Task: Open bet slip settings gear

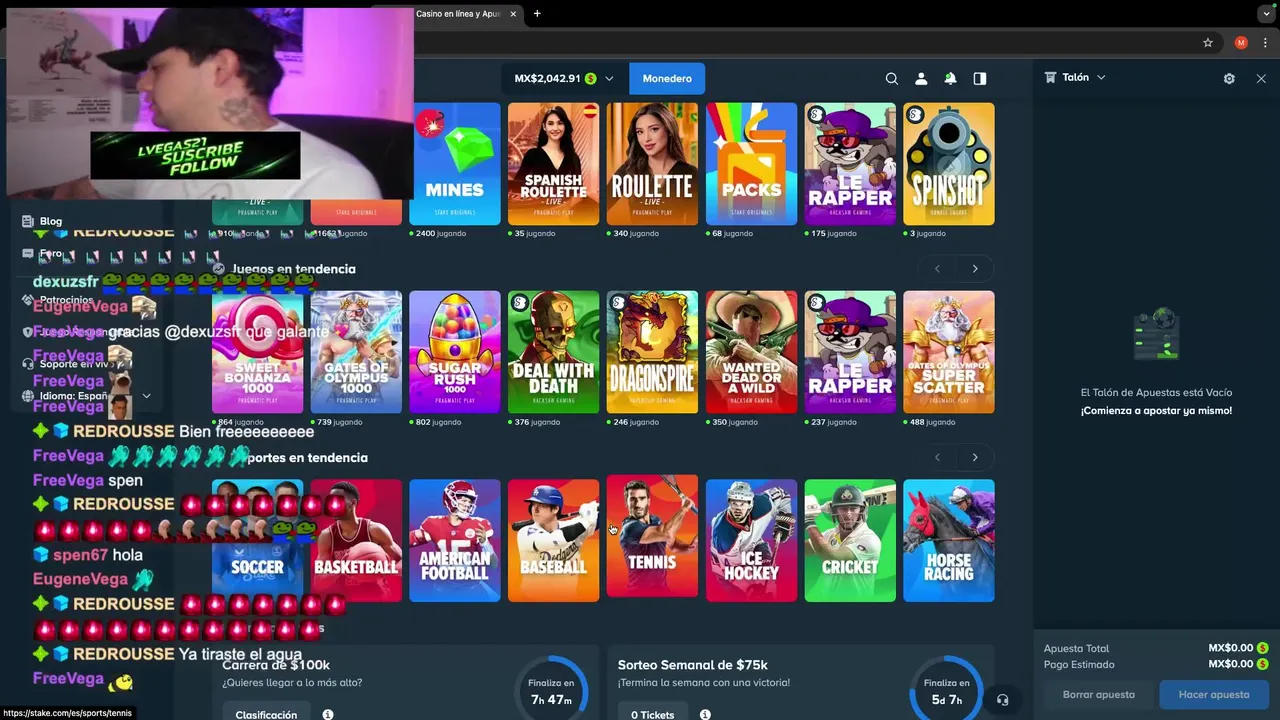Action: [x=1229, y=79]
